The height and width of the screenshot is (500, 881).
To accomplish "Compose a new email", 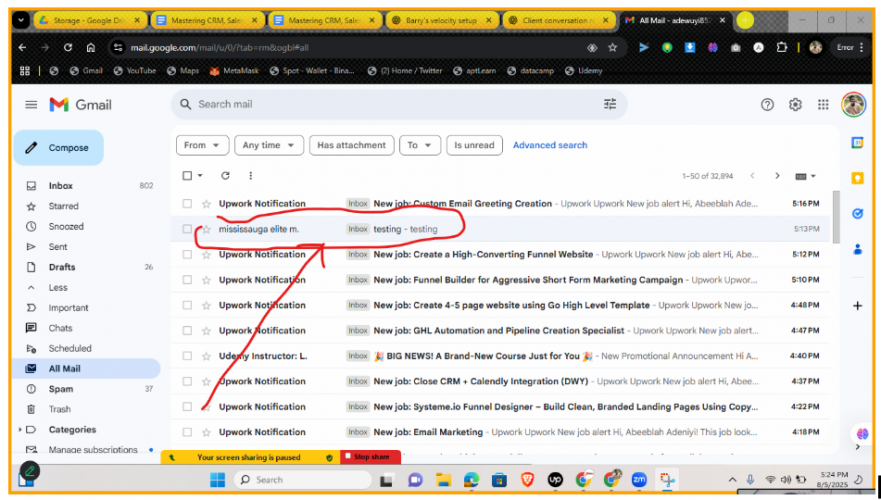I will (x=58, y=148).
